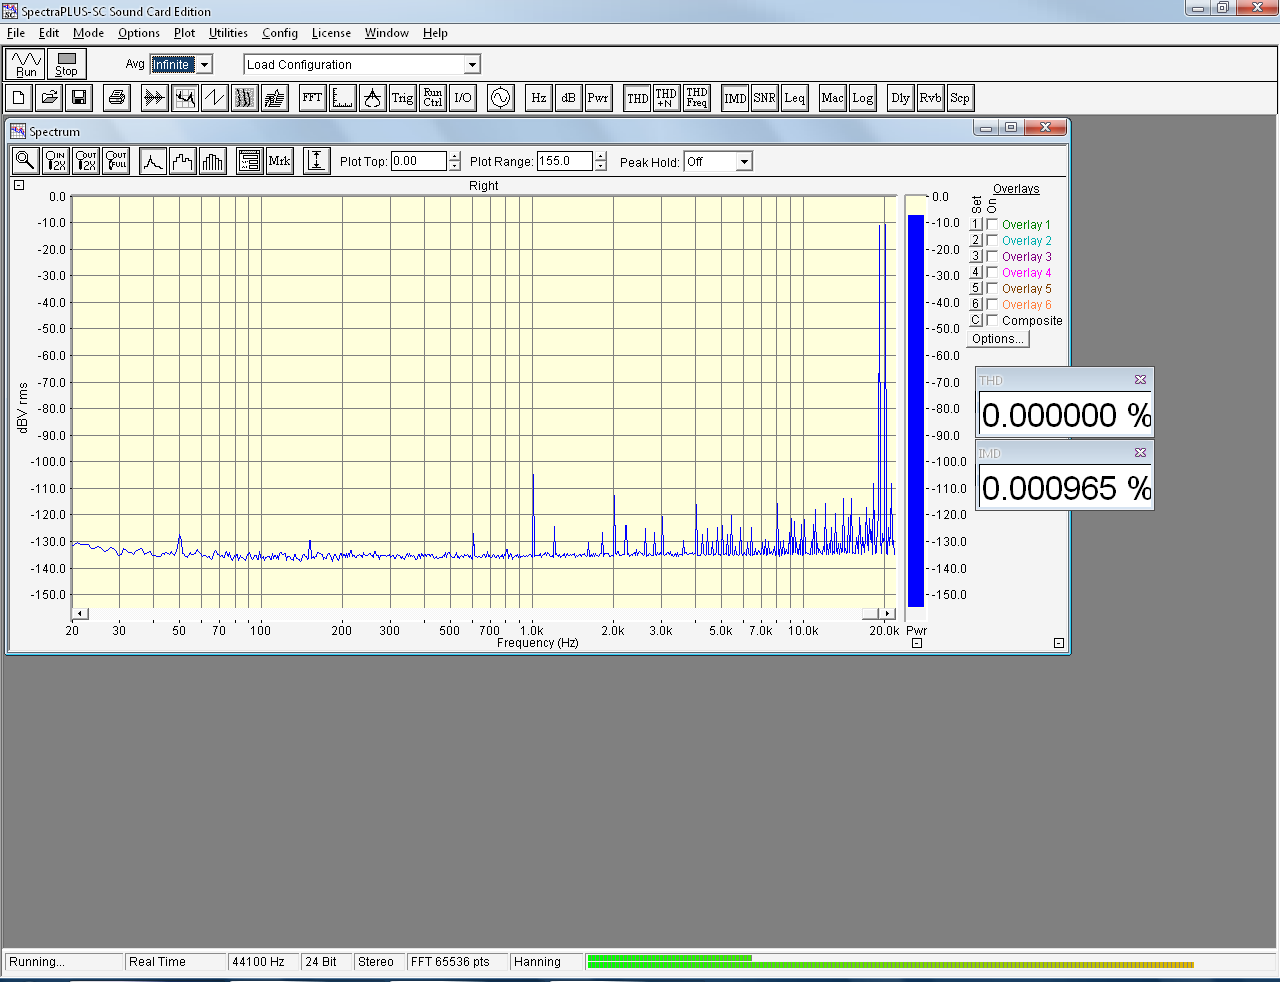Screen dimensions: 1280x982
Task: Open the I/O settings toolbar button
Action: point(463,98)
